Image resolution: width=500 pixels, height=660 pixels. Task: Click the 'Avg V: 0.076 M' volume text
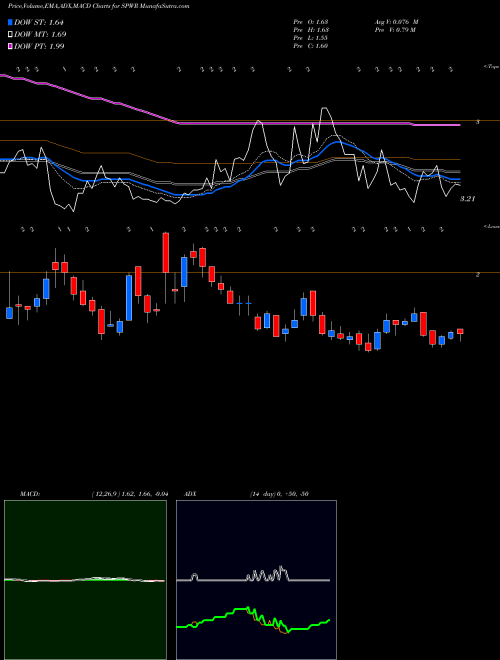396,21
